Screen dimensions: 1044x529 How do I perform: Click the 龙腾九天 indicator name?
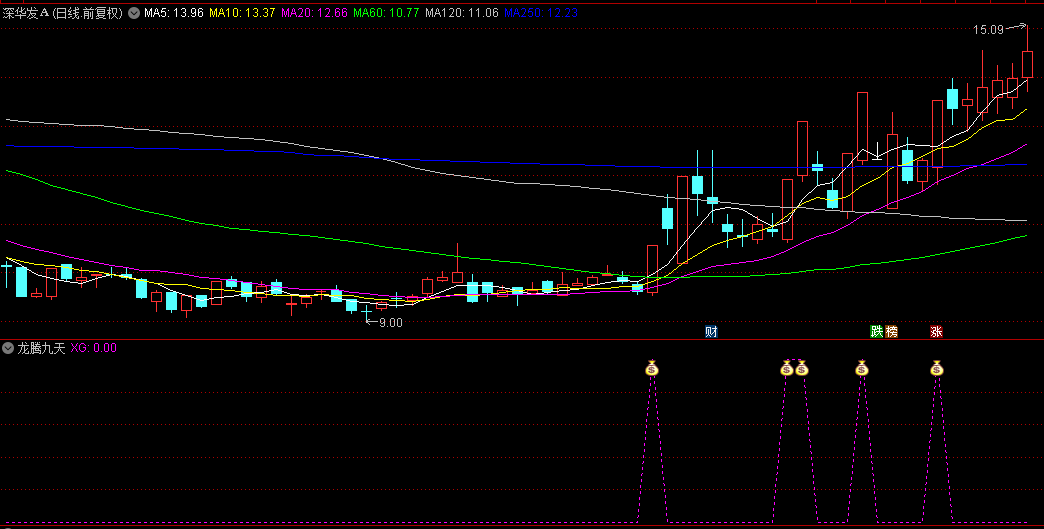pos(41,347)
